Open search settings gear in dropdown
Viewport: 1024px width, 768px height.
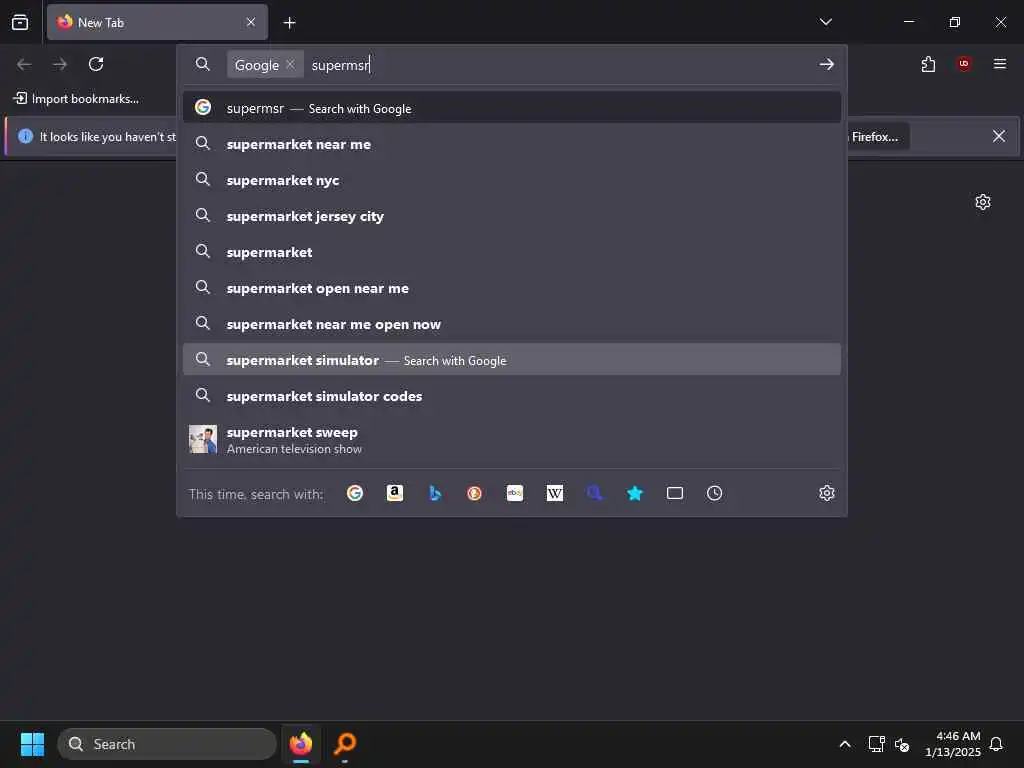tap(827, 493)
